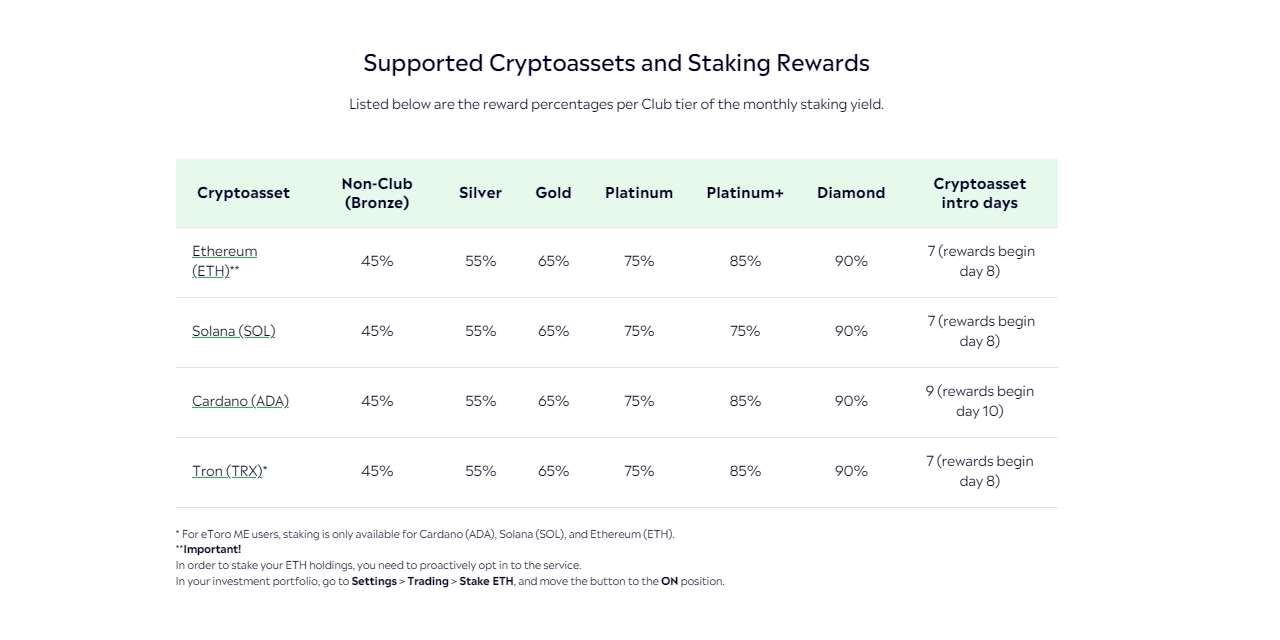Select the Non-Club (Bronze) column header
Image resolution: width=1280 pixels, height=640 pixels.
pos(377,193)
